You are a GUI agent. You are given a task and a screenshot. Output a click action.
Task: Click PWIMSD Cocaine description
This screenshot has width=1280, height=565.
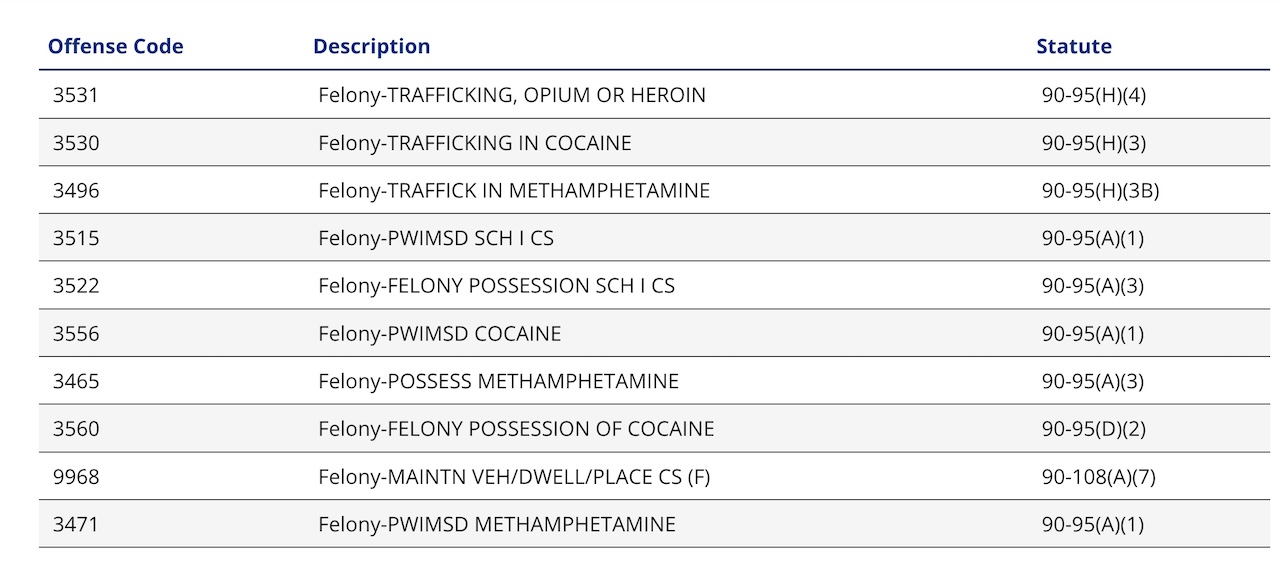pos(439,333)
